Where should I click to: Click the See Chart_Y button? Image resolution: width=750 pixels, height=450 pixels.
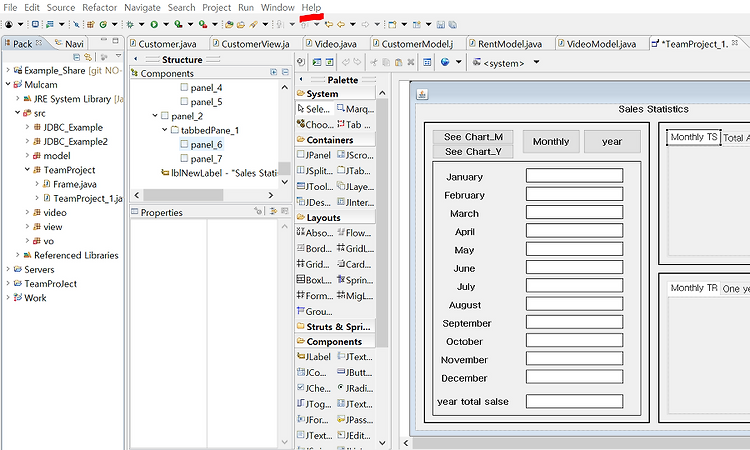pyautogui.click(x=473, y=152)
